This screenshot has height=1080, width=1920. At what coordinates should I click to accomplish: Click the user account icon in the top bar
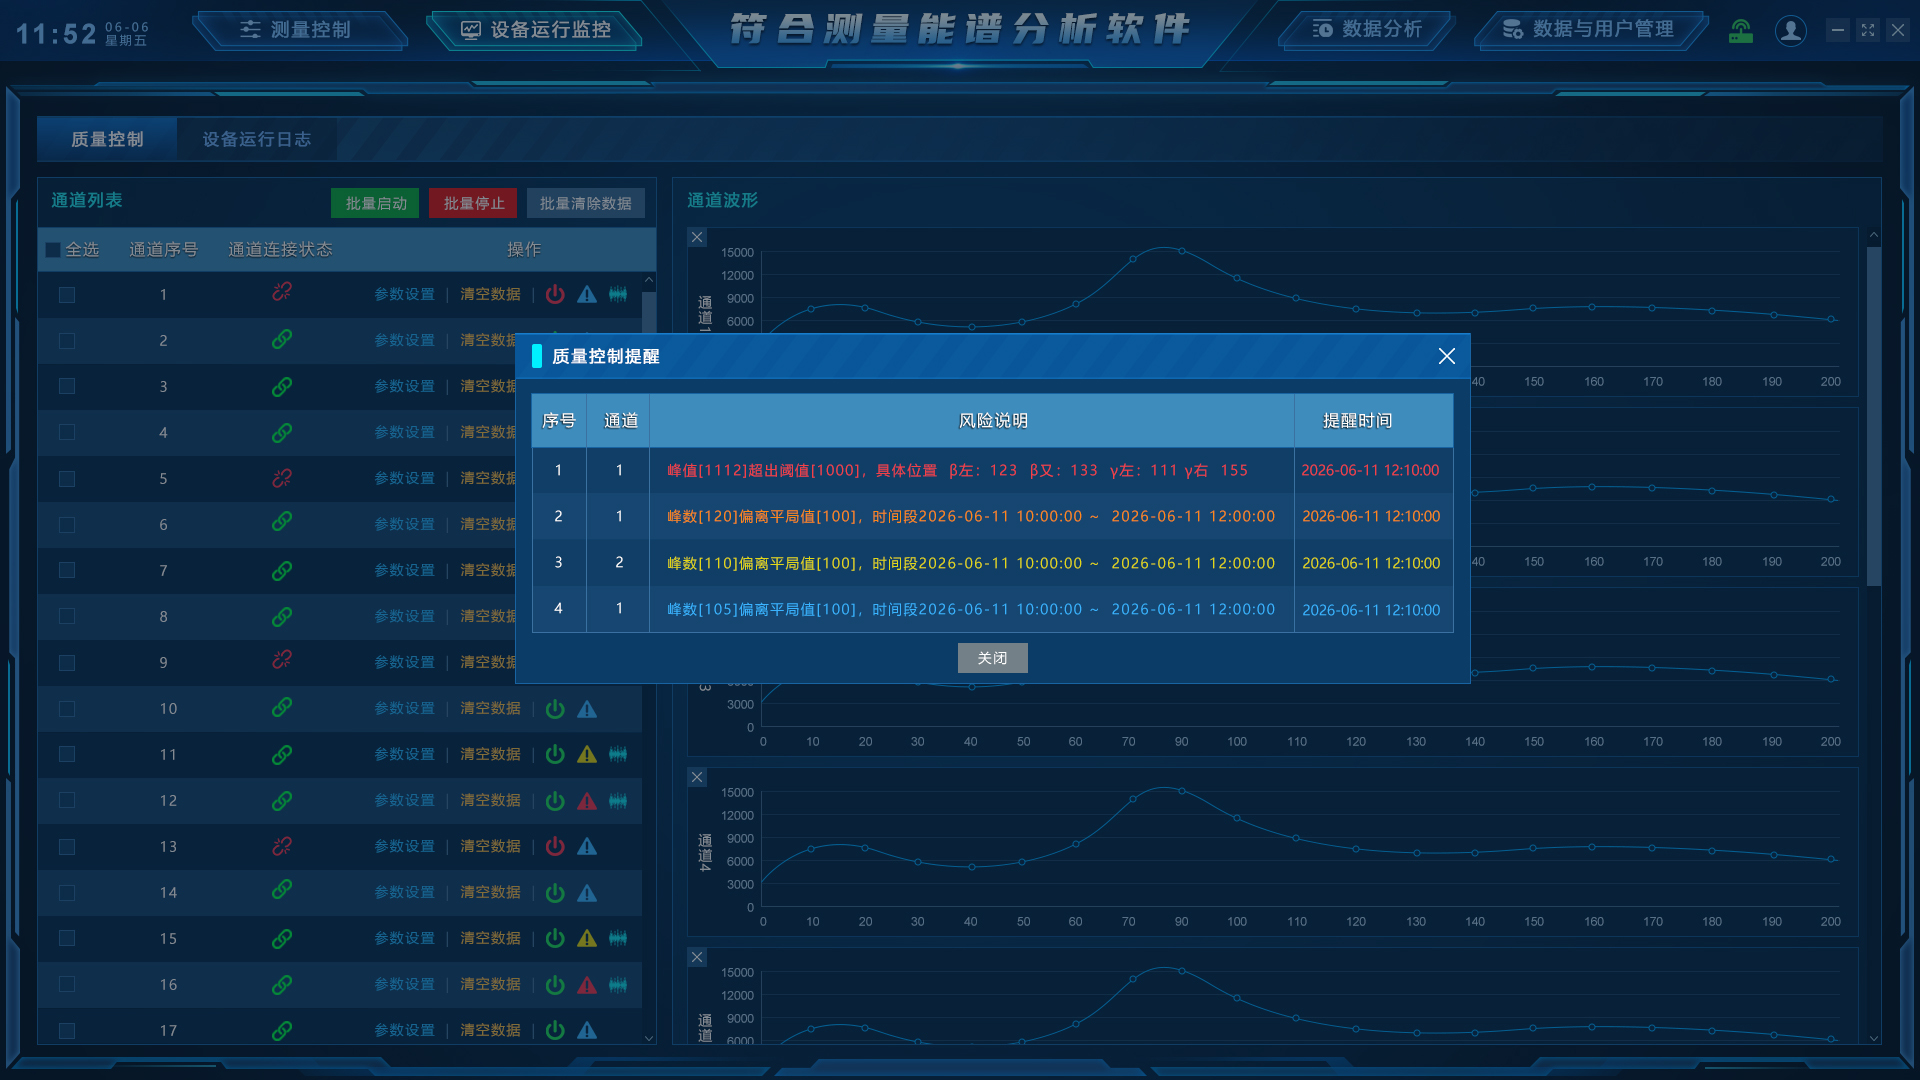1790,30
